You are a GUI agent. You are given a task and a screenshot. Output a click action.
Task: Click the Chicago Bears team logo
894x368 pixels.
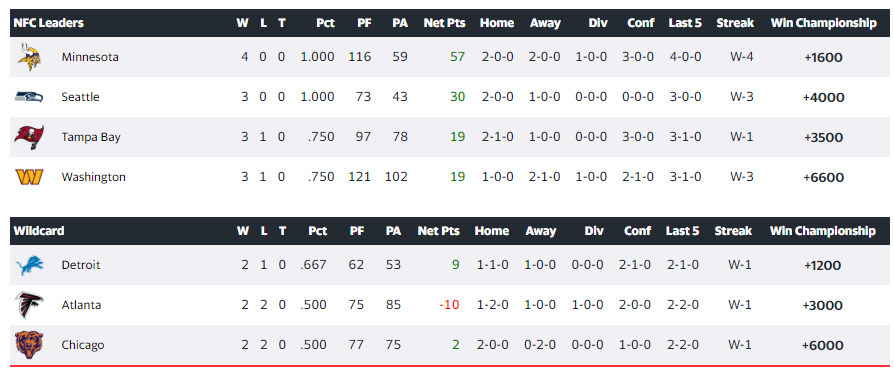tap(29, 345)
